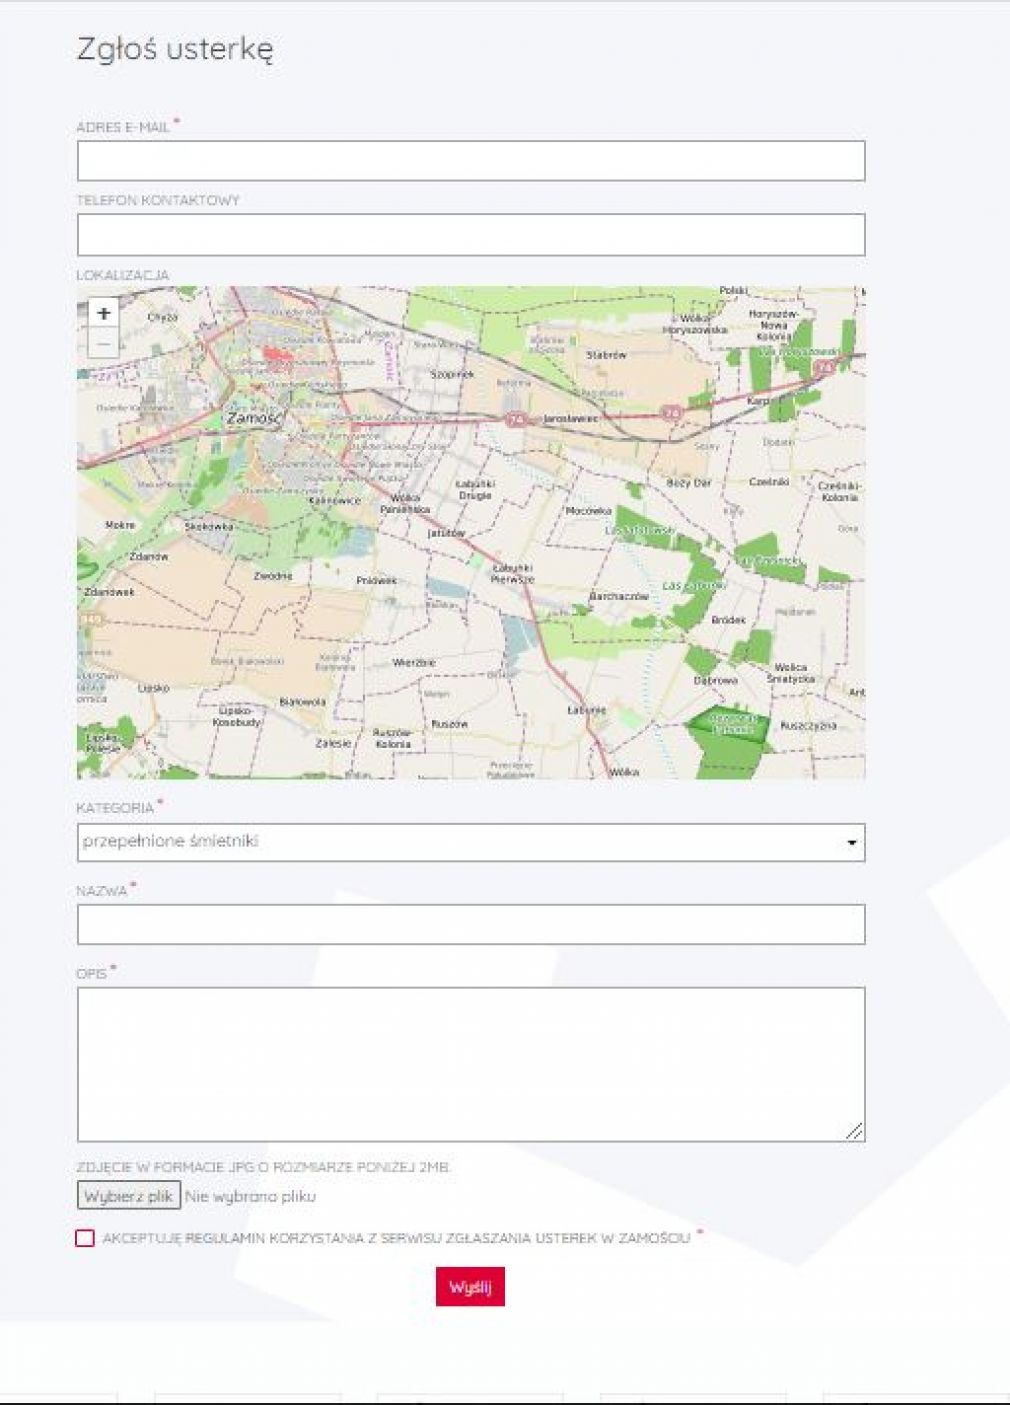Click Łabuńki Pierwsze on the map
Screen dimensions: 1010x1405
tap(513, 573)
